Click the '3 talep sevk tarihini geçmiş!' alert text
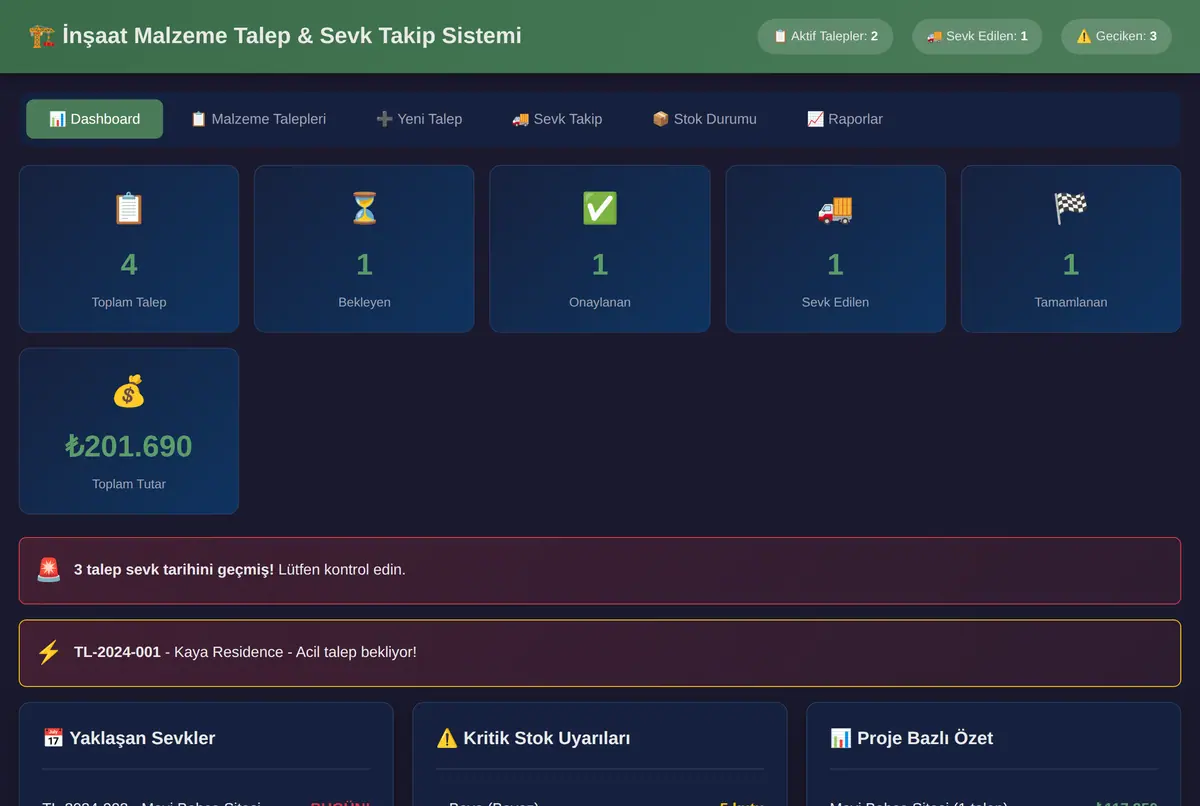The width and height of the screenshot is (1200, 806). pyautogui.click(x=174, y=570)
